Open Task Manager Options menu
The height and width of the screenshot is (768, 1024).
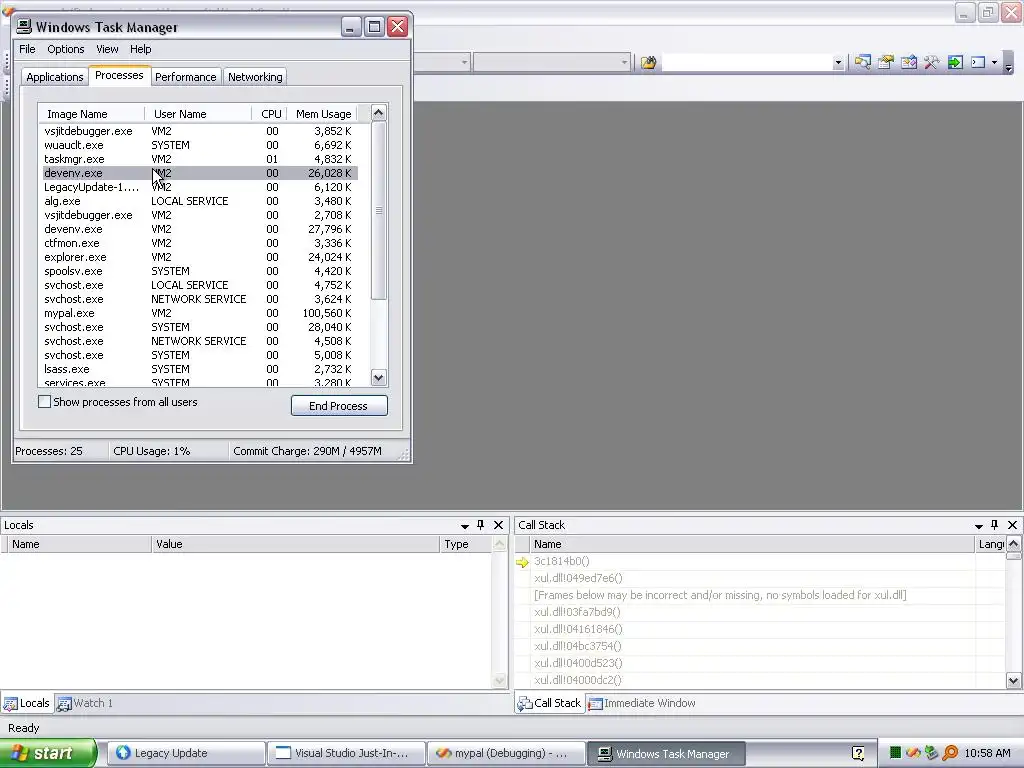[x=65, y=49]
